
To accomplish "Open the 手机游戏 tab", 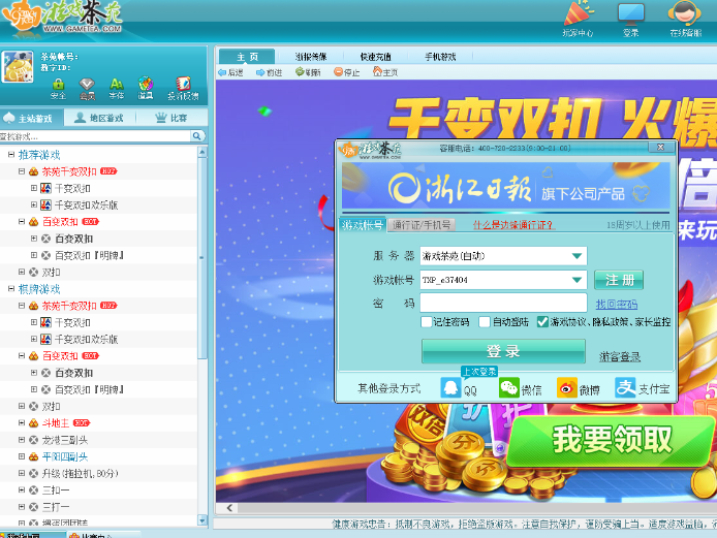I will [x=440, y=57].
